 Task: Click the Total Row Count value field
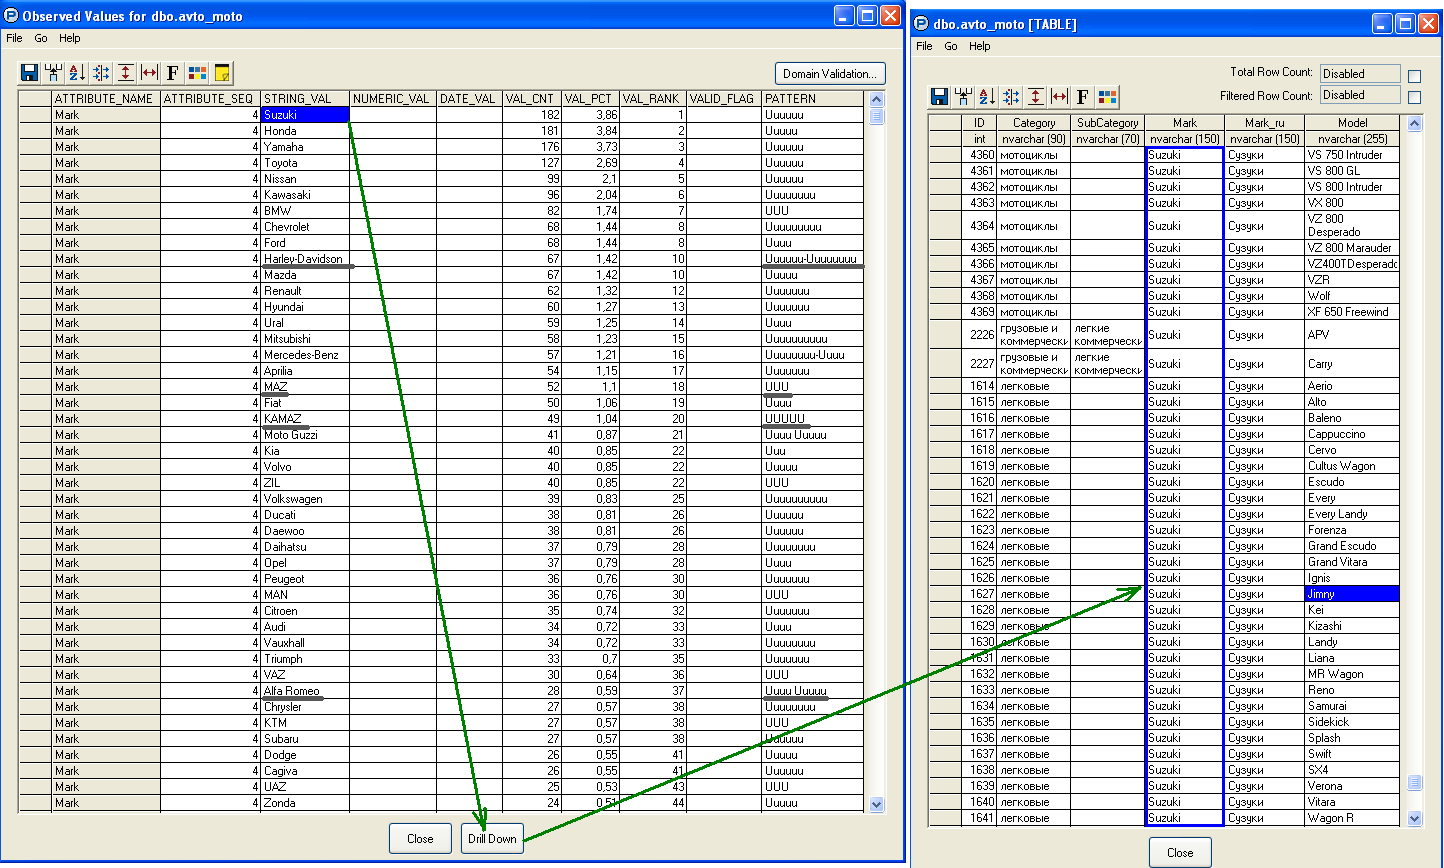(x=1360, y=73)
